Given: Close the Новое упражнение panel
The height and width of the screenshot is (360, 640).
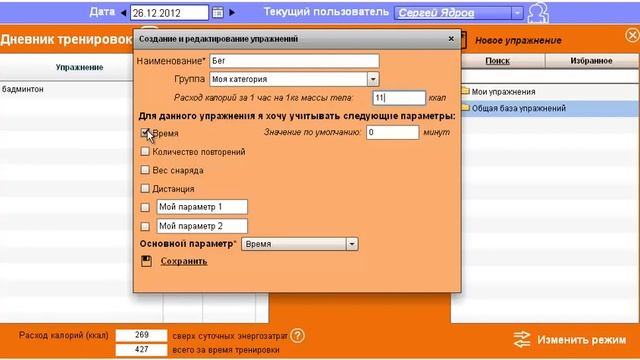Looking at the screenshot, I should point(632,36).
